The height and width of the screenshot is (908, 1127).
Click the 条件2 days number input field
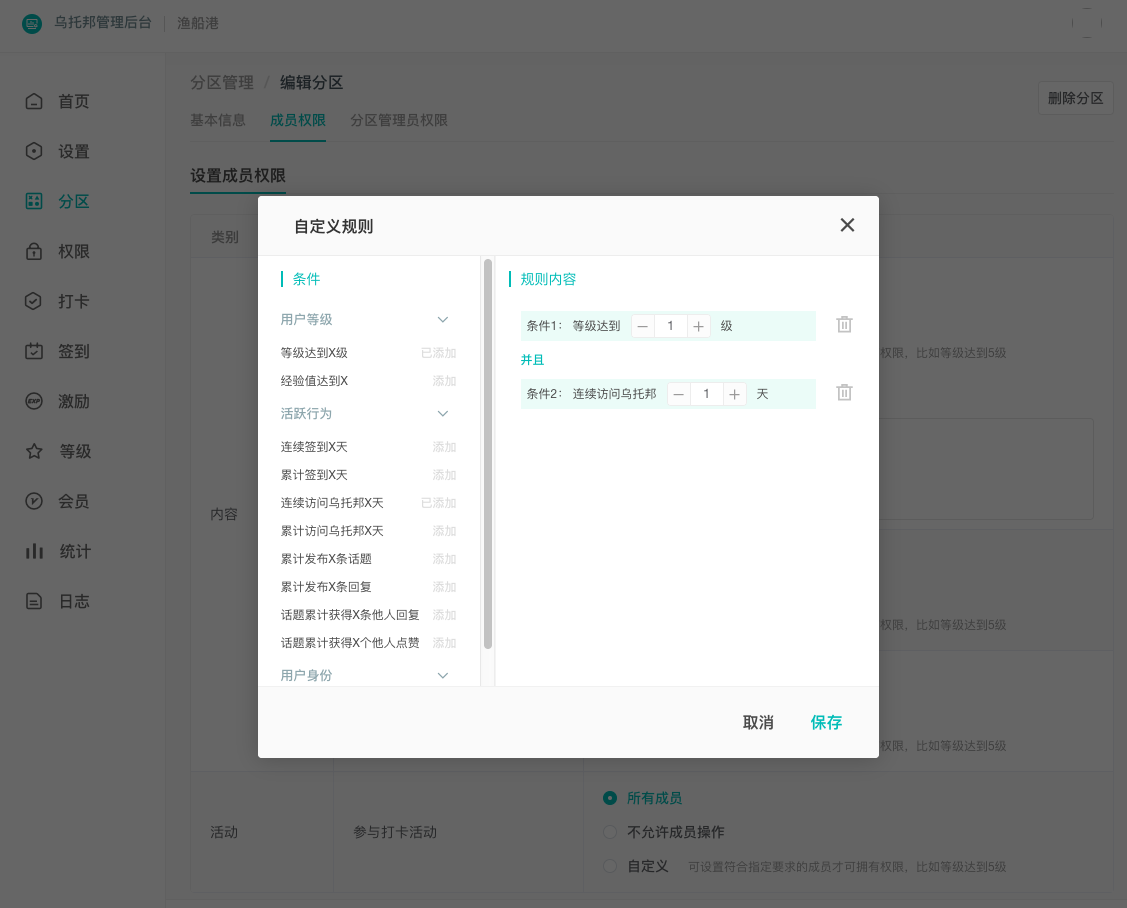tap(707, 394)
